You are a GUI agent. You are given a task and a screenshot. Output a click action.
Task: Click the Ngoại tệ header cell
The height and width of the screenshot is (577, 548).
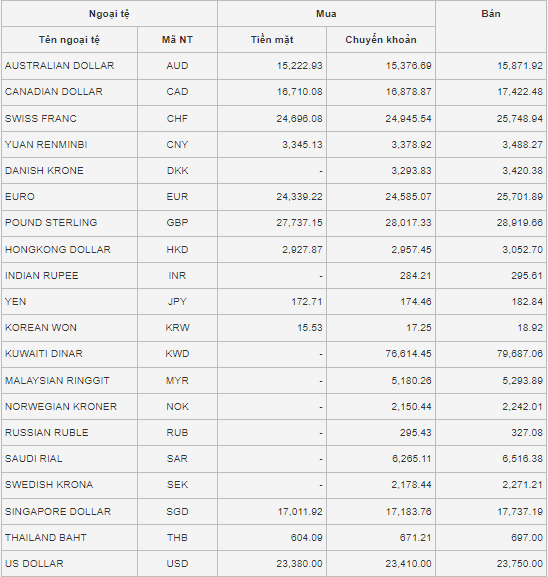[x=109, y=14]
